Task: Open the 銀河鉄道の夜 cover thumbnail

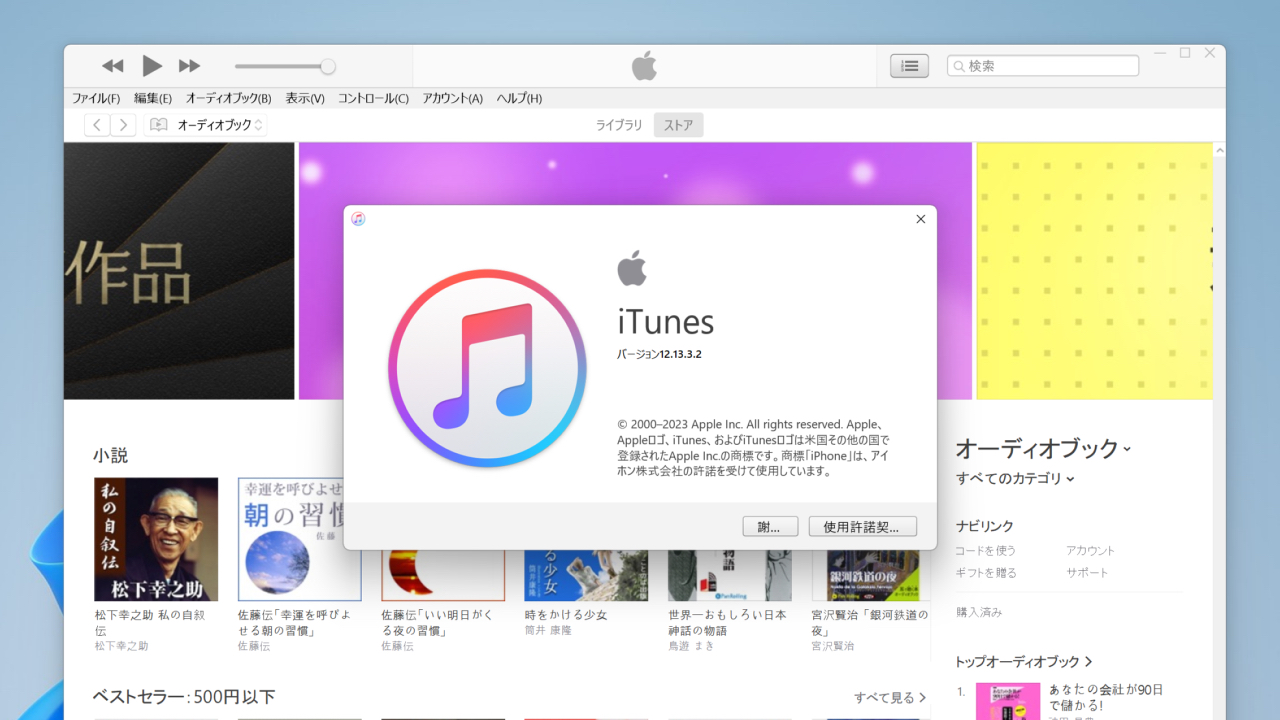Action: pyautogui.click(x=873, y=575)
